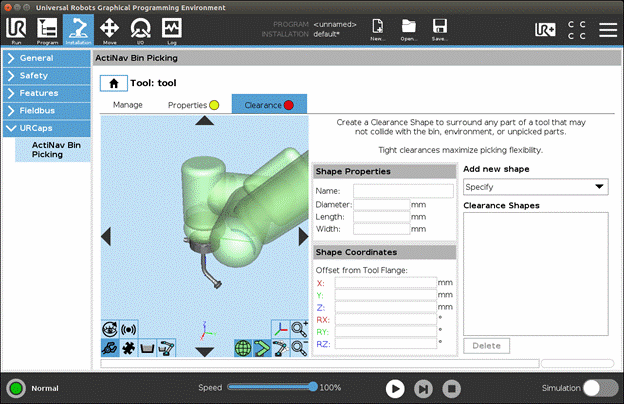This screenshot has width=624, height=404.
Task: Toggle the green globe environment icon
Action: tap(243, 348)
